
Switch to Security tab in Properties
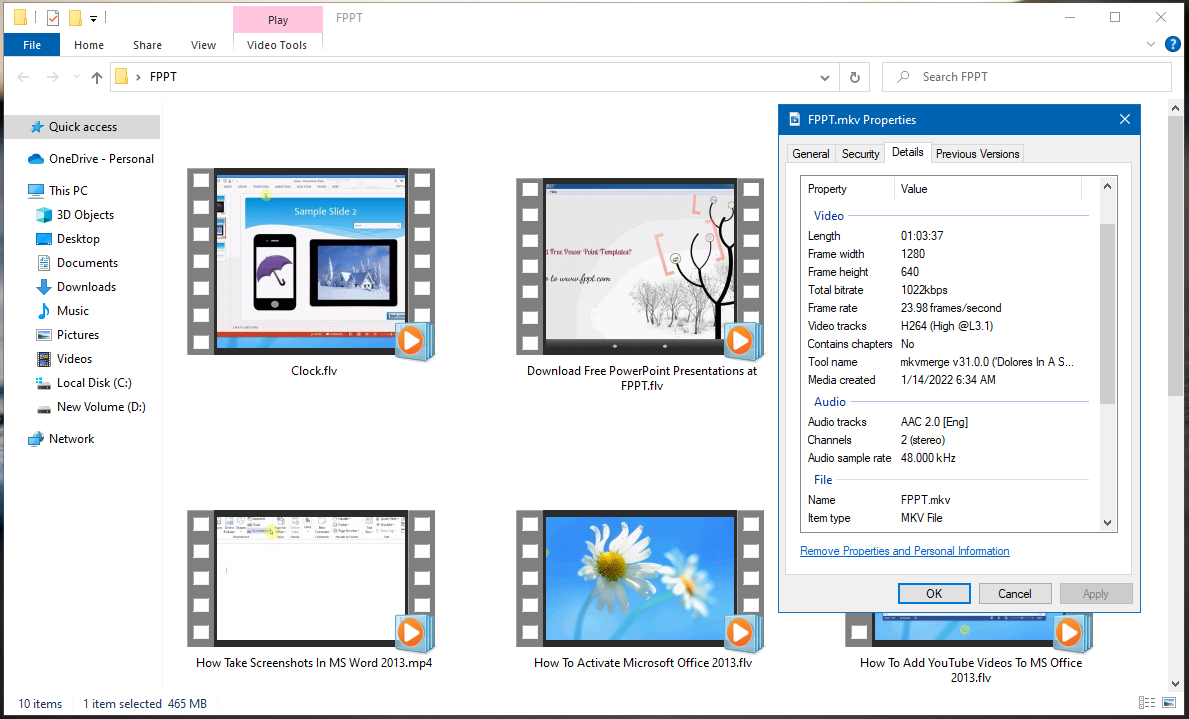[860, 154]
